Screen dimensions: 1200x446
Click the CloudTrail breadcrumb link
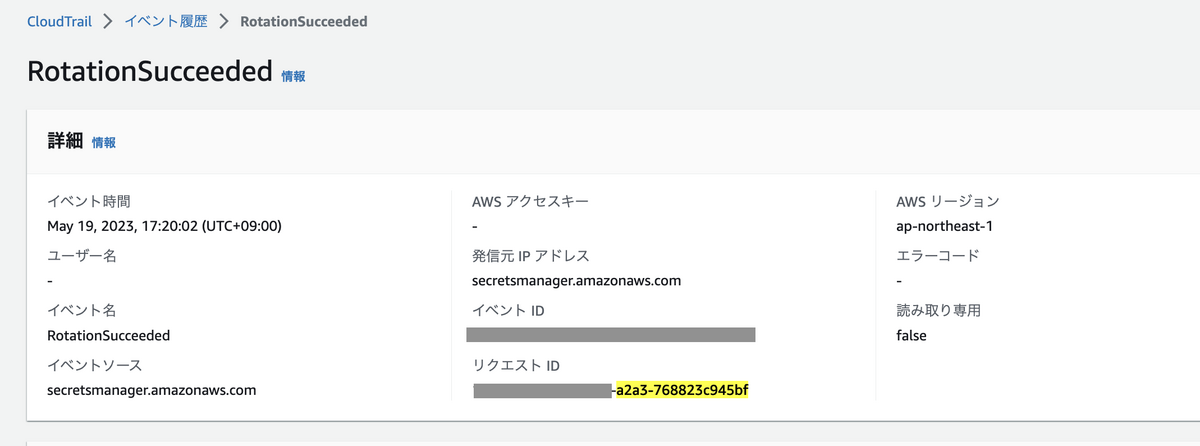pyautogui.click(x=59, y=21)
